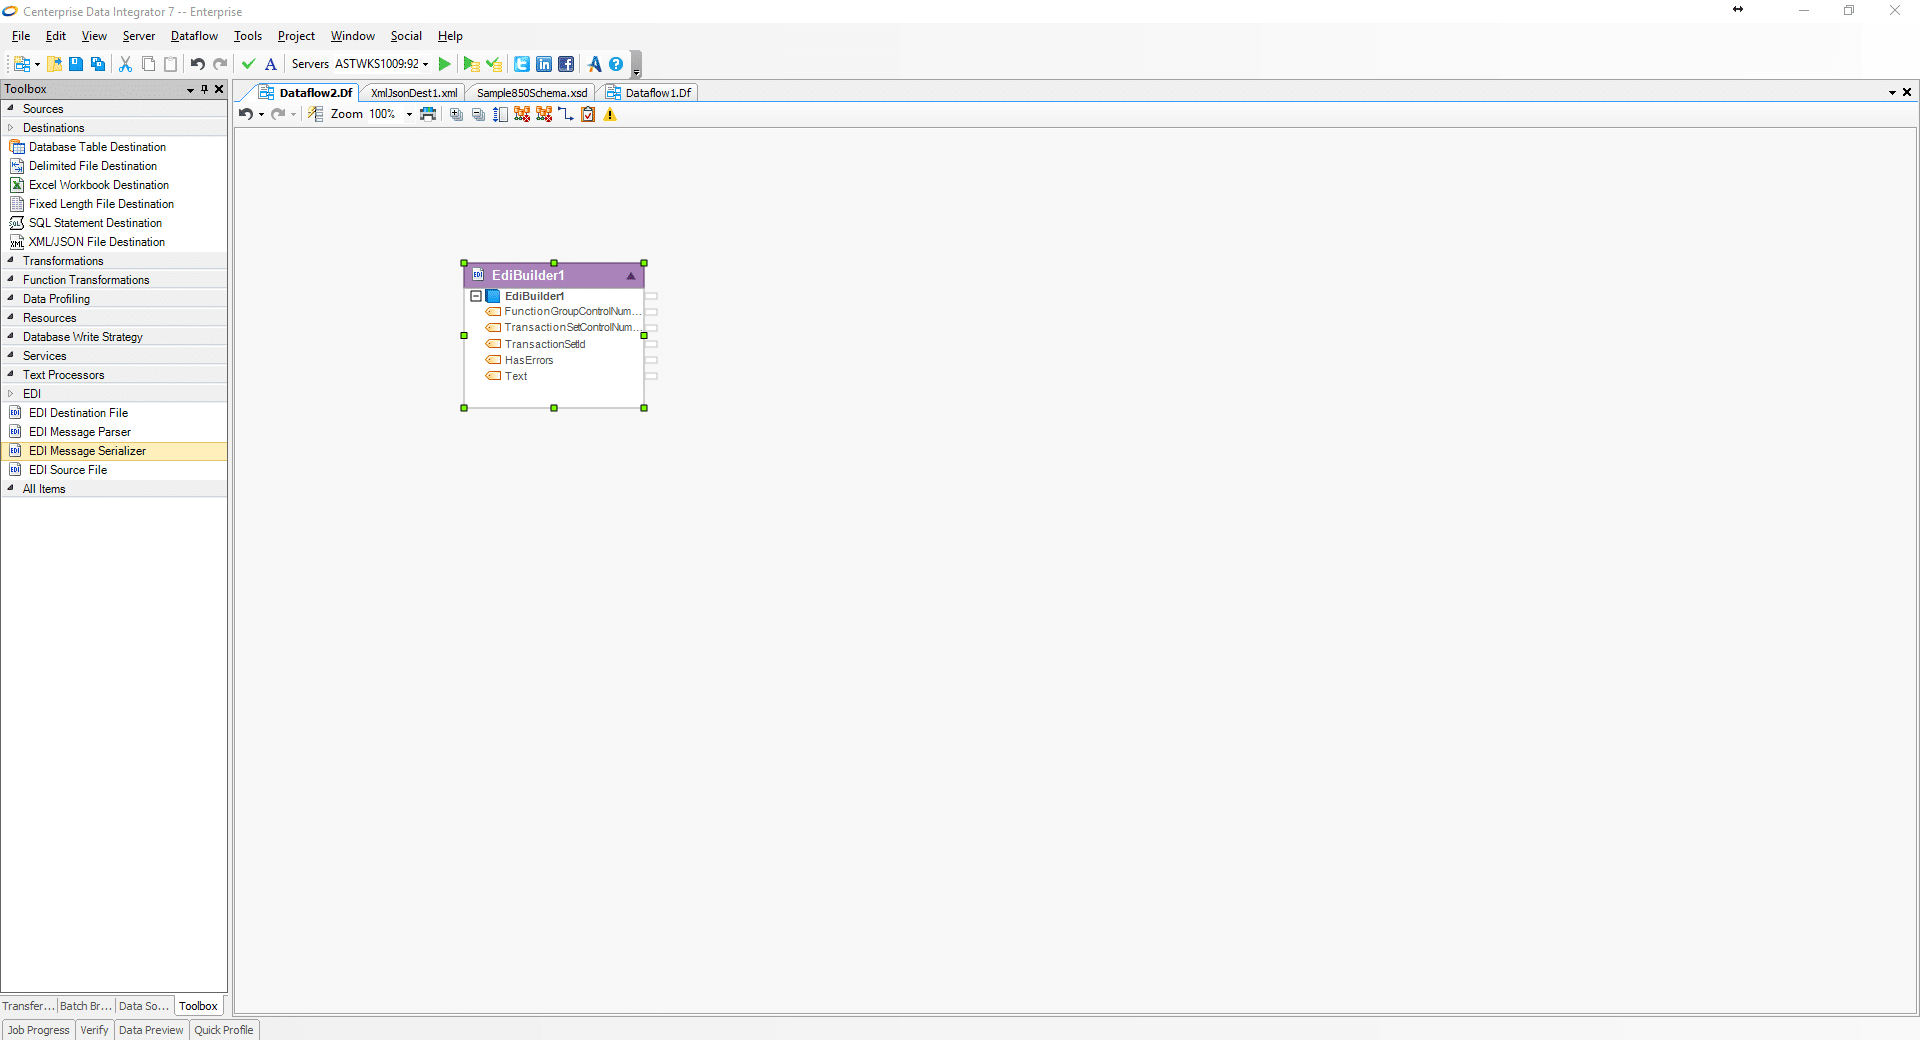Switch to the Sample850Schema.xsd tab
1920x1040 pixels.
pos(531,93)
